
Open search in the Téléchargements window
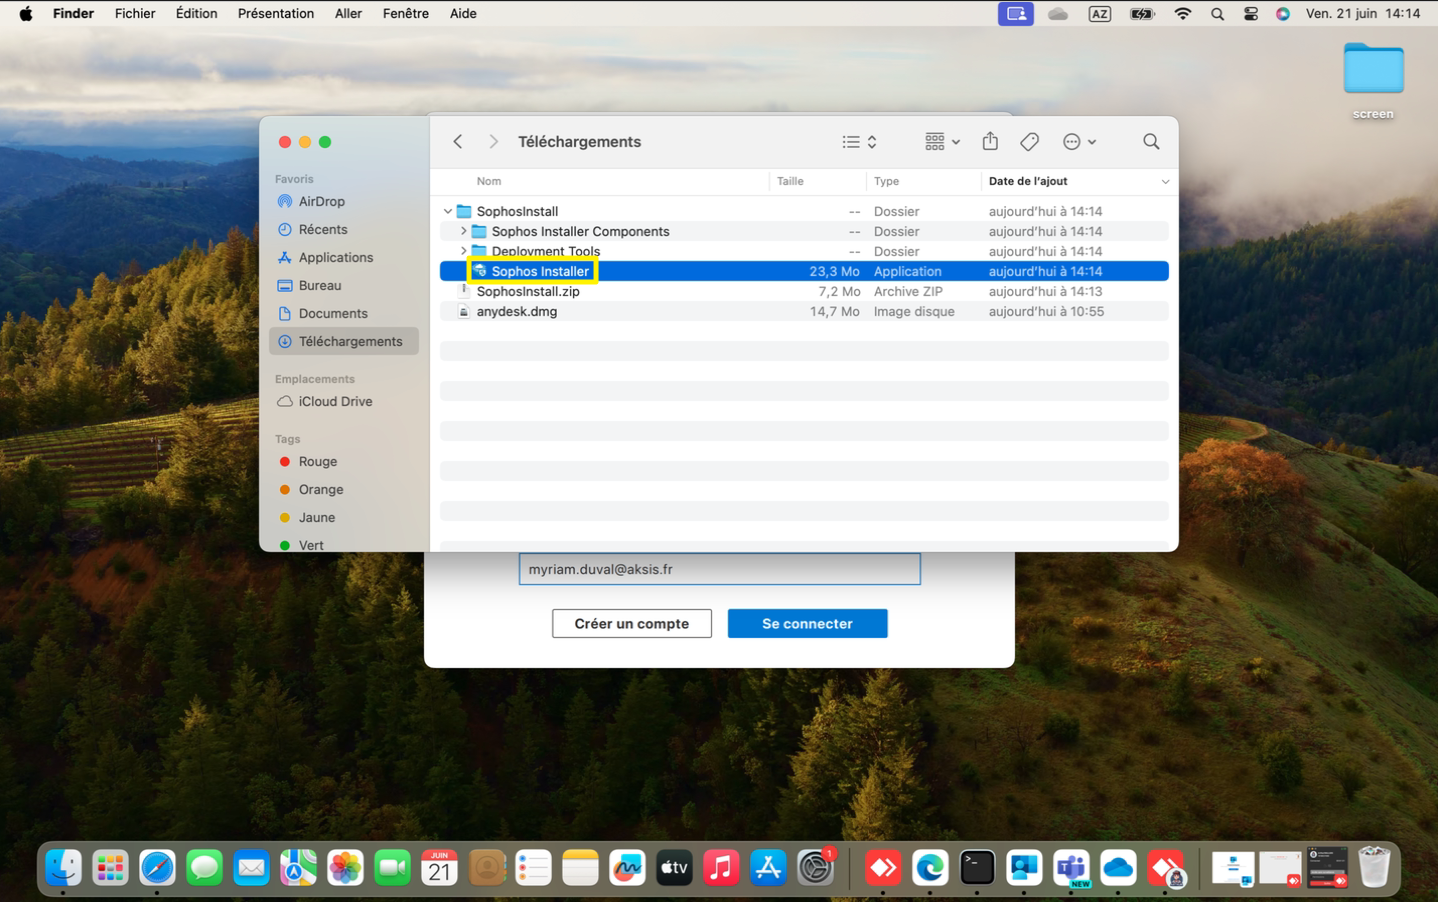(x=1151, y=142)
